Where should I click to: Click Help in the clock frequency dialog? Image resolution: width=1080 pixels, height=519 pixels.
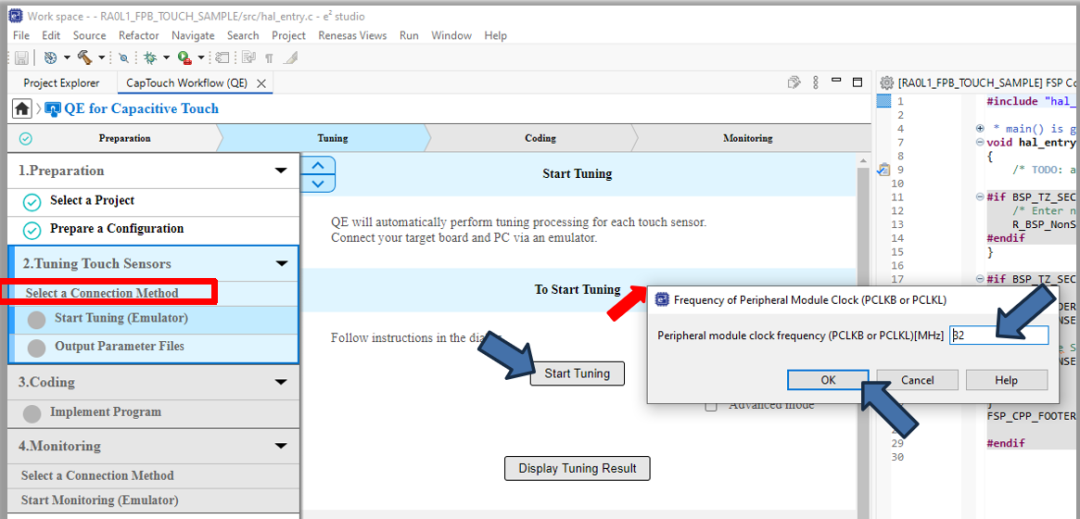[1006, 380]
